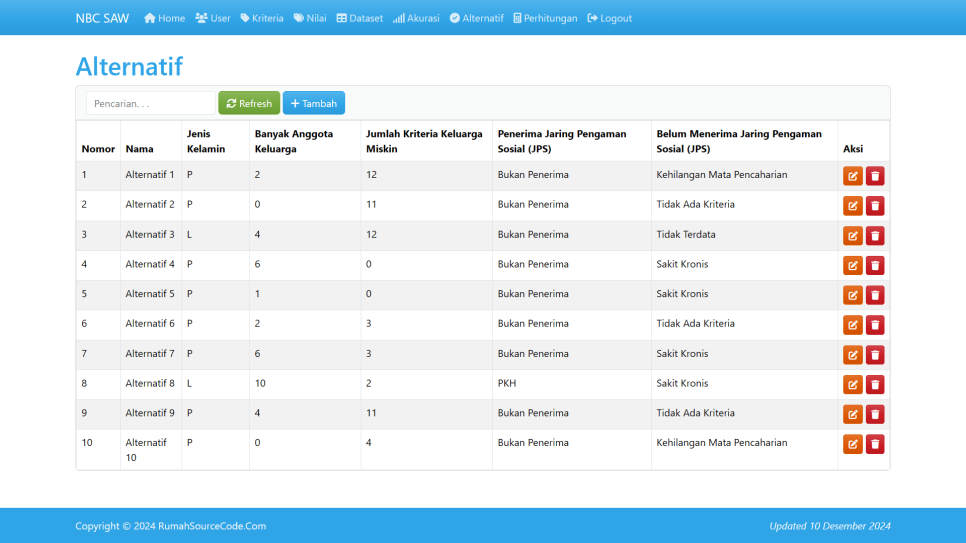
Task: Click the blue Tambah button
Action: coord(313,103)
